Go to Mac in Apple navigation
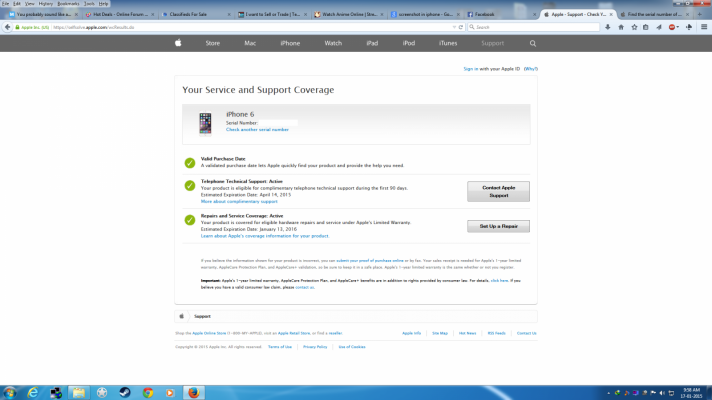This screenshot has height=400, width=712. [x=250, y=43]
